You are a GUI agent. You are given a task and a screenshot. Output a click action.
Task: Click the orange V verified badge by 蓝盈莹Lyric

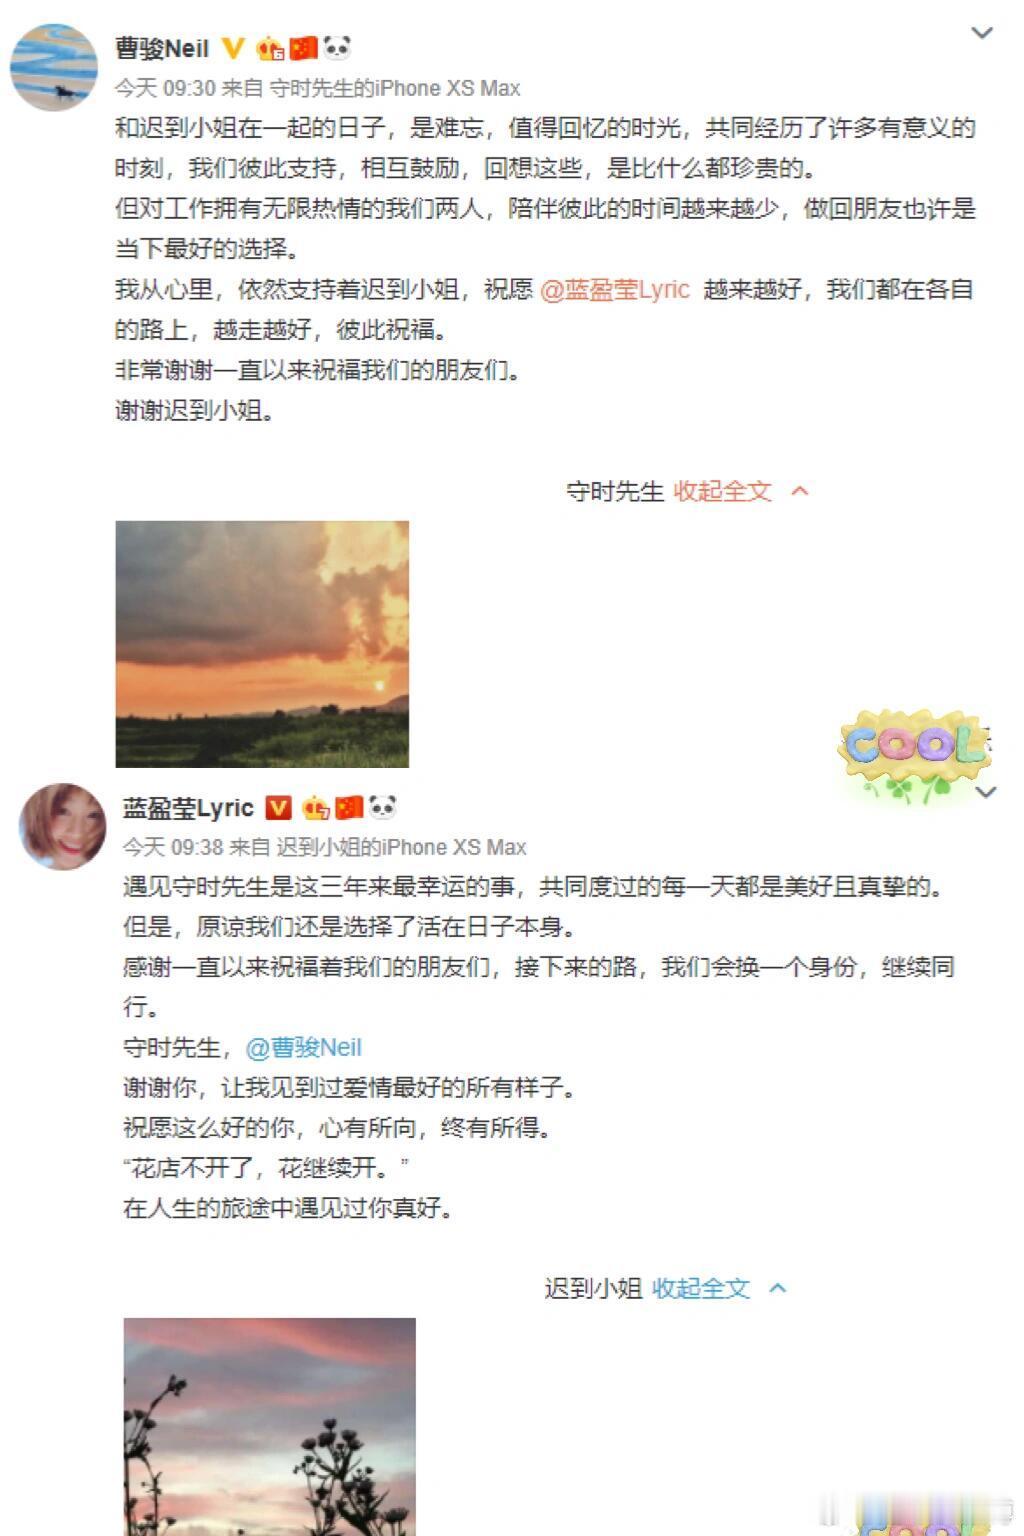[277, 807]
